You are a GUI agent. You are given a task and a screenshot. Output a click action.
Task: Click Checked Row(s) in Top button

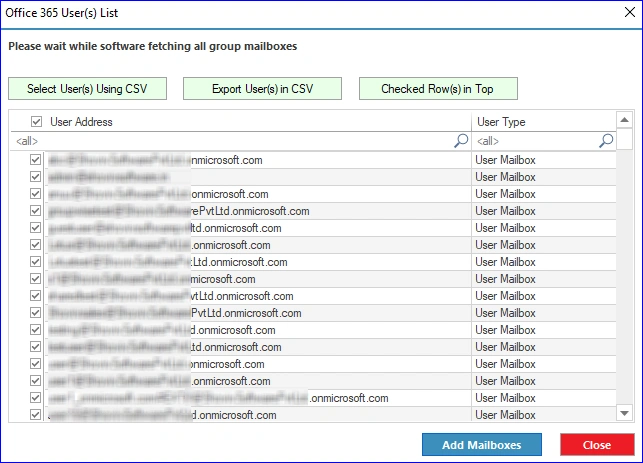coord(438,89)
